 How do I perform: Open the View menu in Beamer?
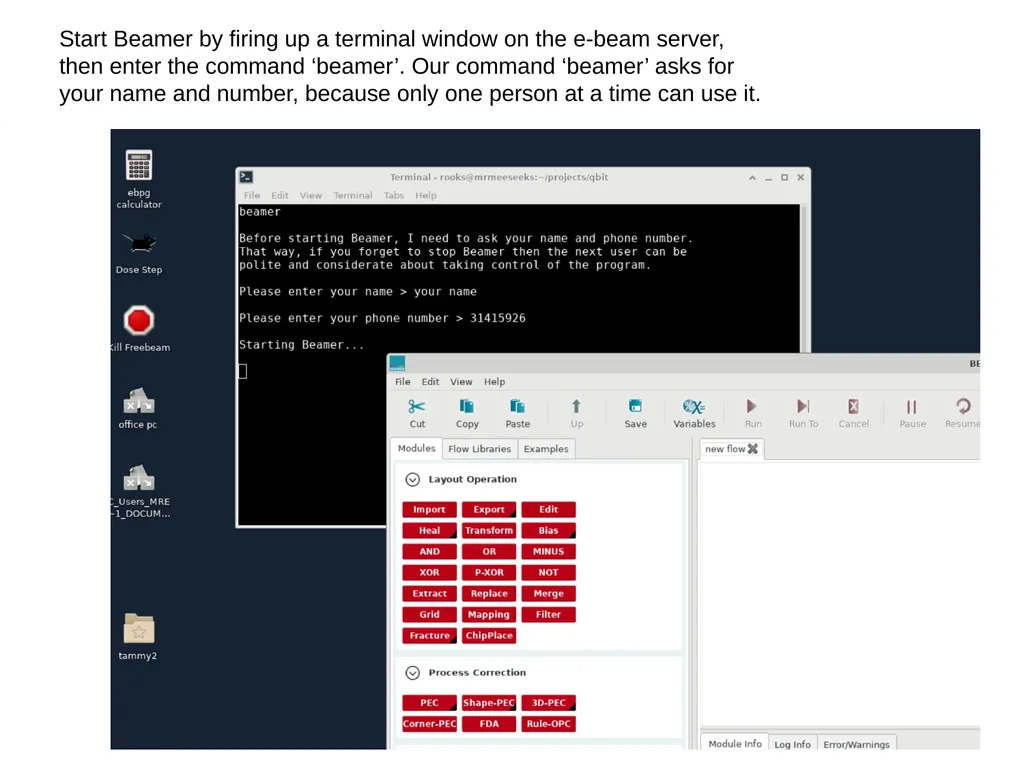pyautogui.click(x=461, y=381)
